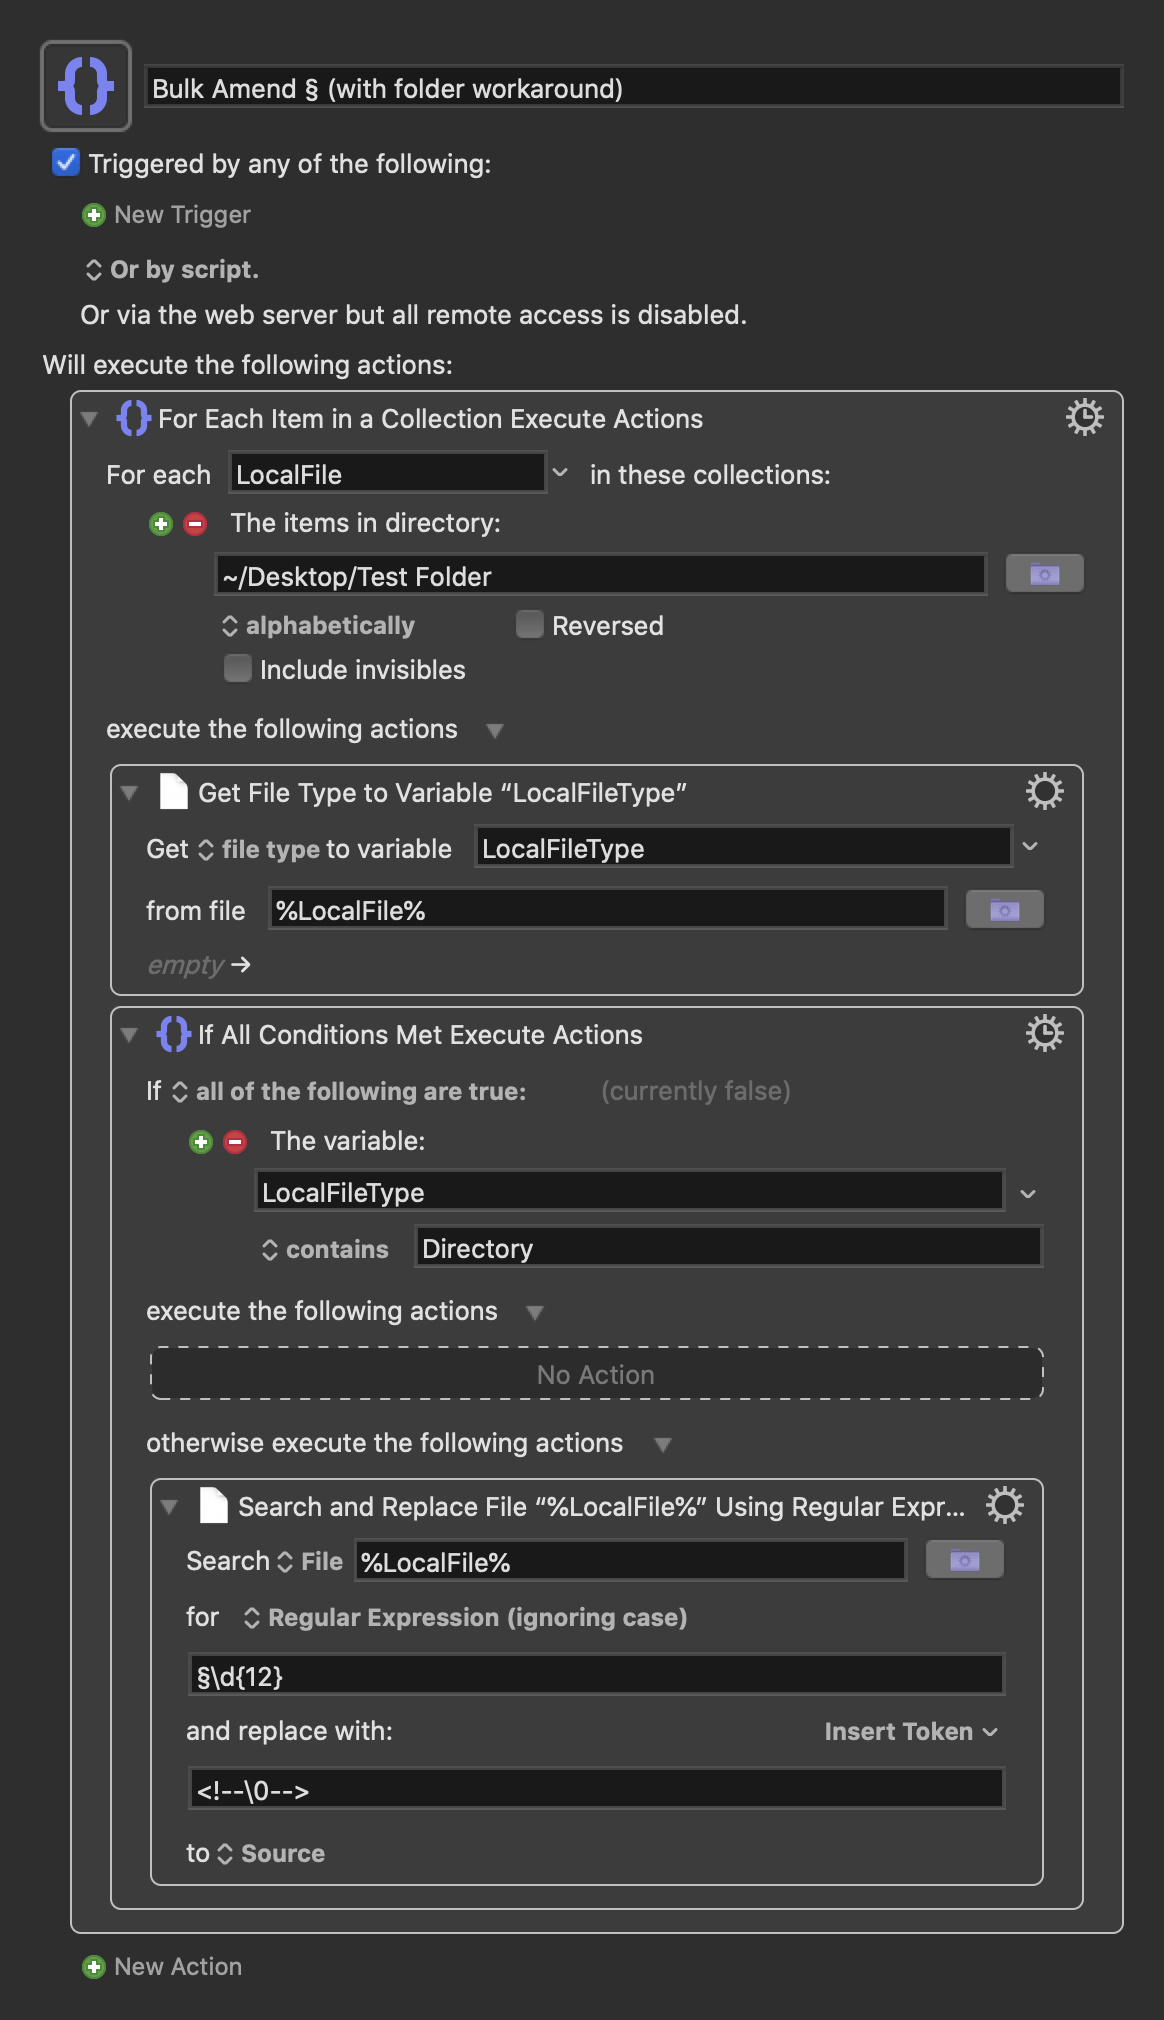Open the contains condition operator popup
The height and width of the screenshot is (2020, 1164).
[x=325, y=1250]
